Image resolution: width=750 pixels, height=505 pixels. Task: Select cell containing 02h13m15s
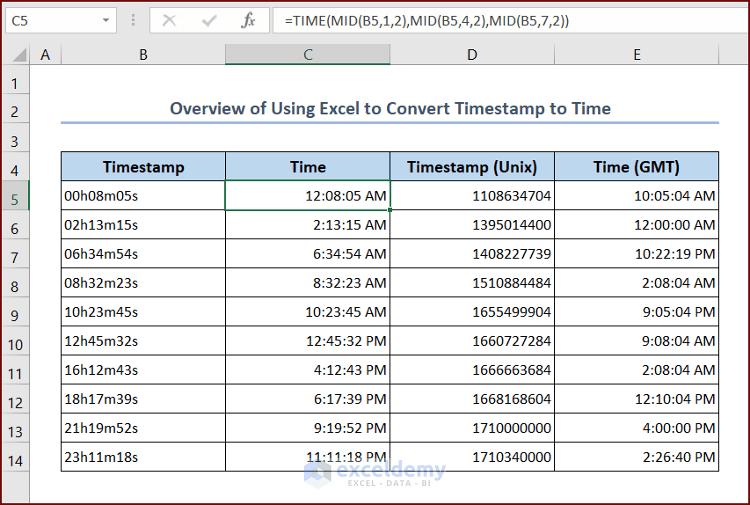tap(143, 225)
